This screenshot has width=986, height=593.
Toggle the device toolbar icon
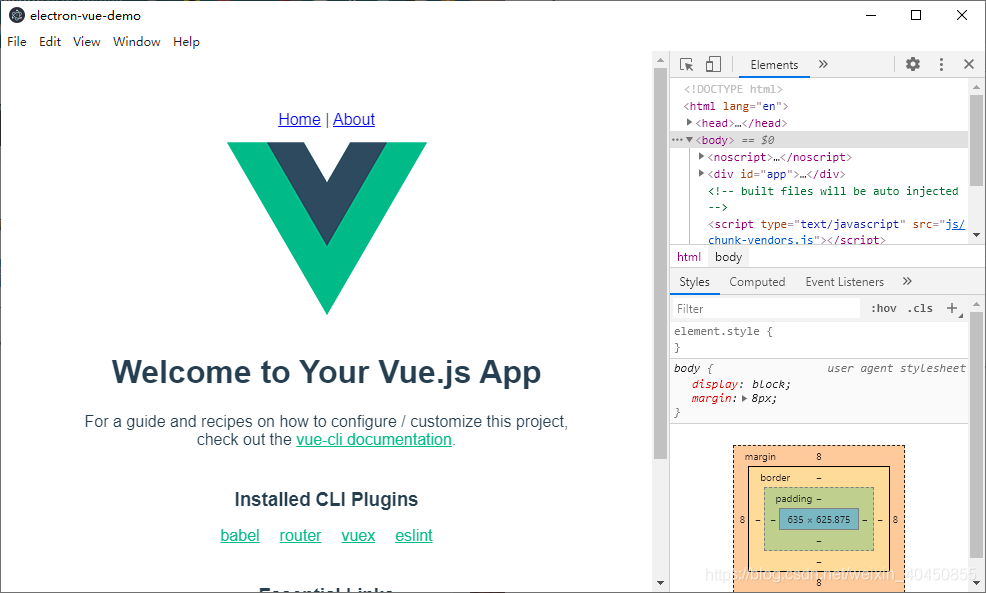click(713, 64)
